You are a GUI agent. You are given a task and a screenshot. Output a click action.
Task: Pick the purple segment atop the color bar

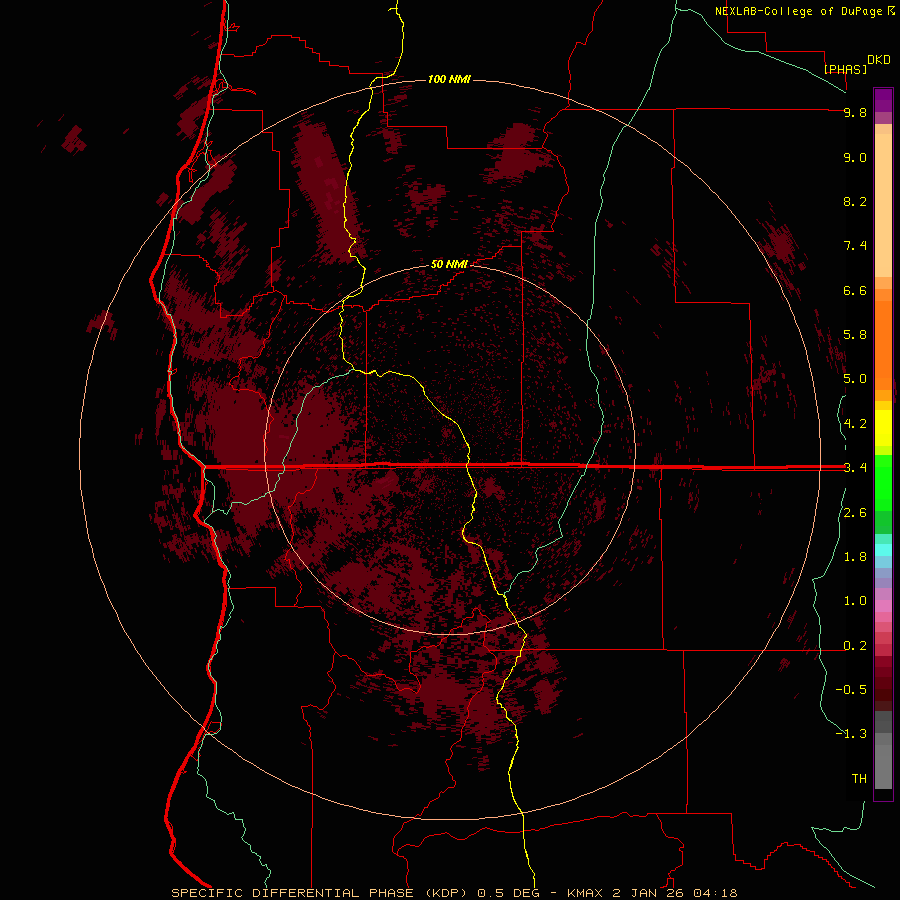click(883, 100)
